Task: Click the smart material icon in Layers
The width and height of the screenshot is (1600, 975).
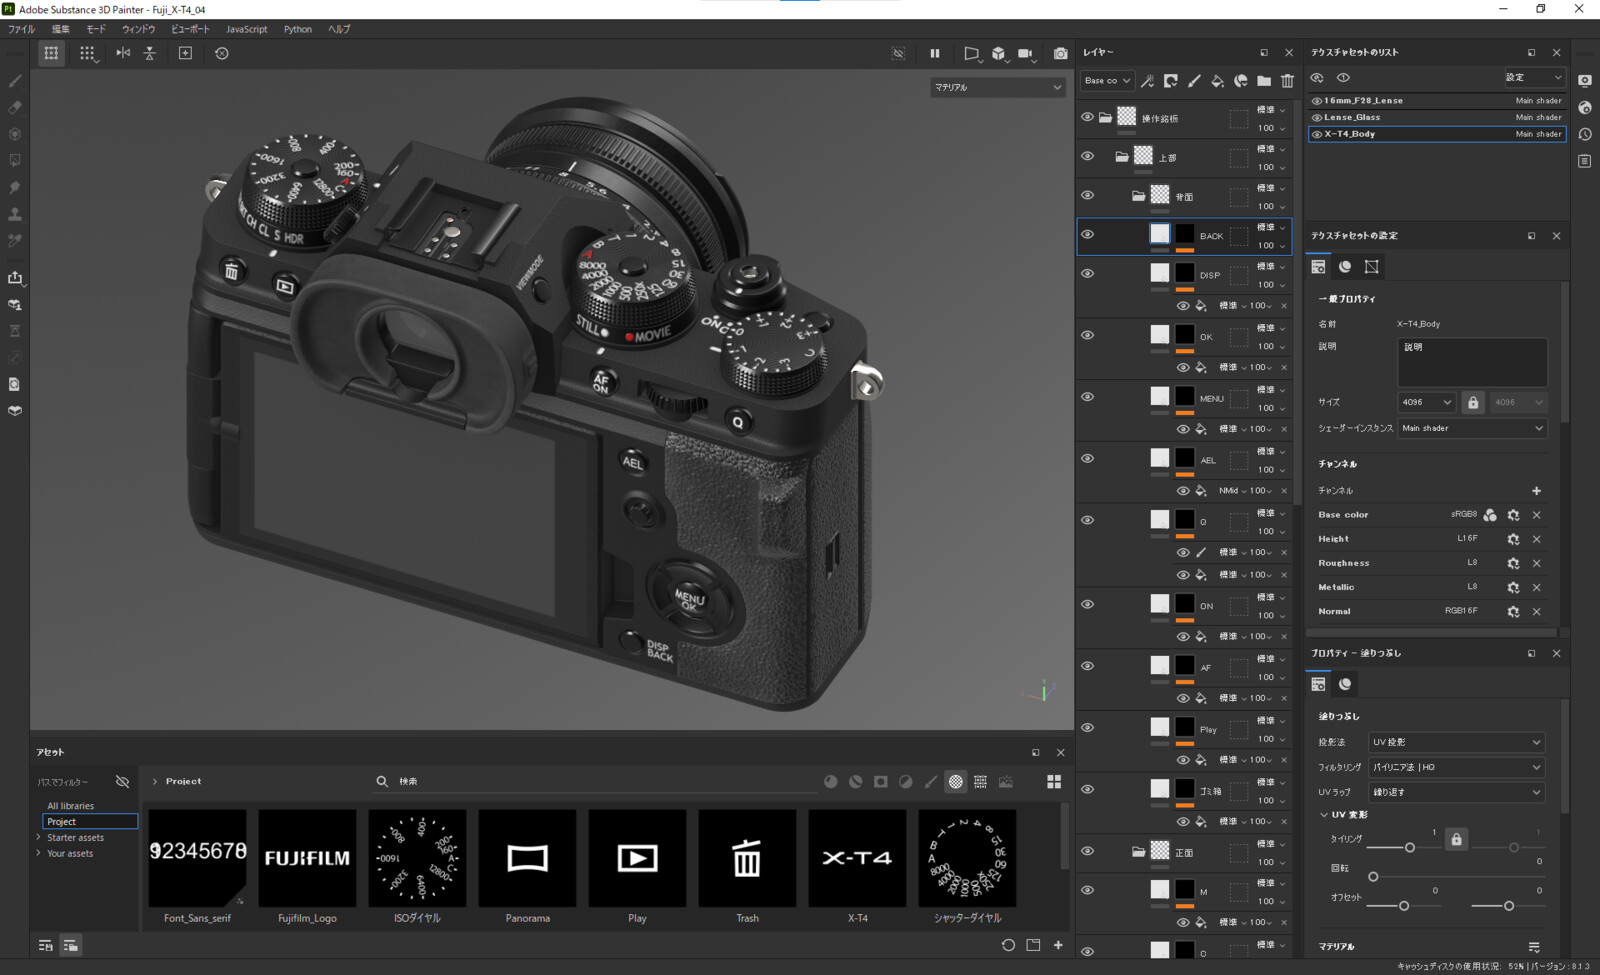Action: [x=1241, y=81]
